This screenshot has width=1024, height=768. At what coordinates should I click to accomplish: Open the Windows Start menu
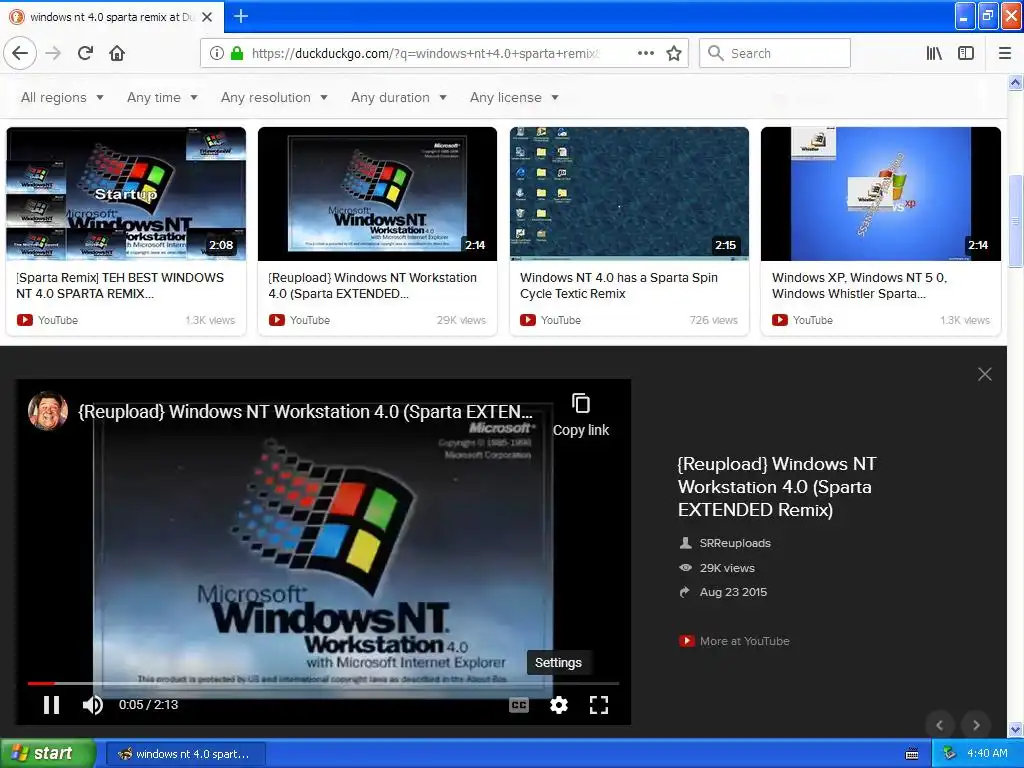[48, 754]
